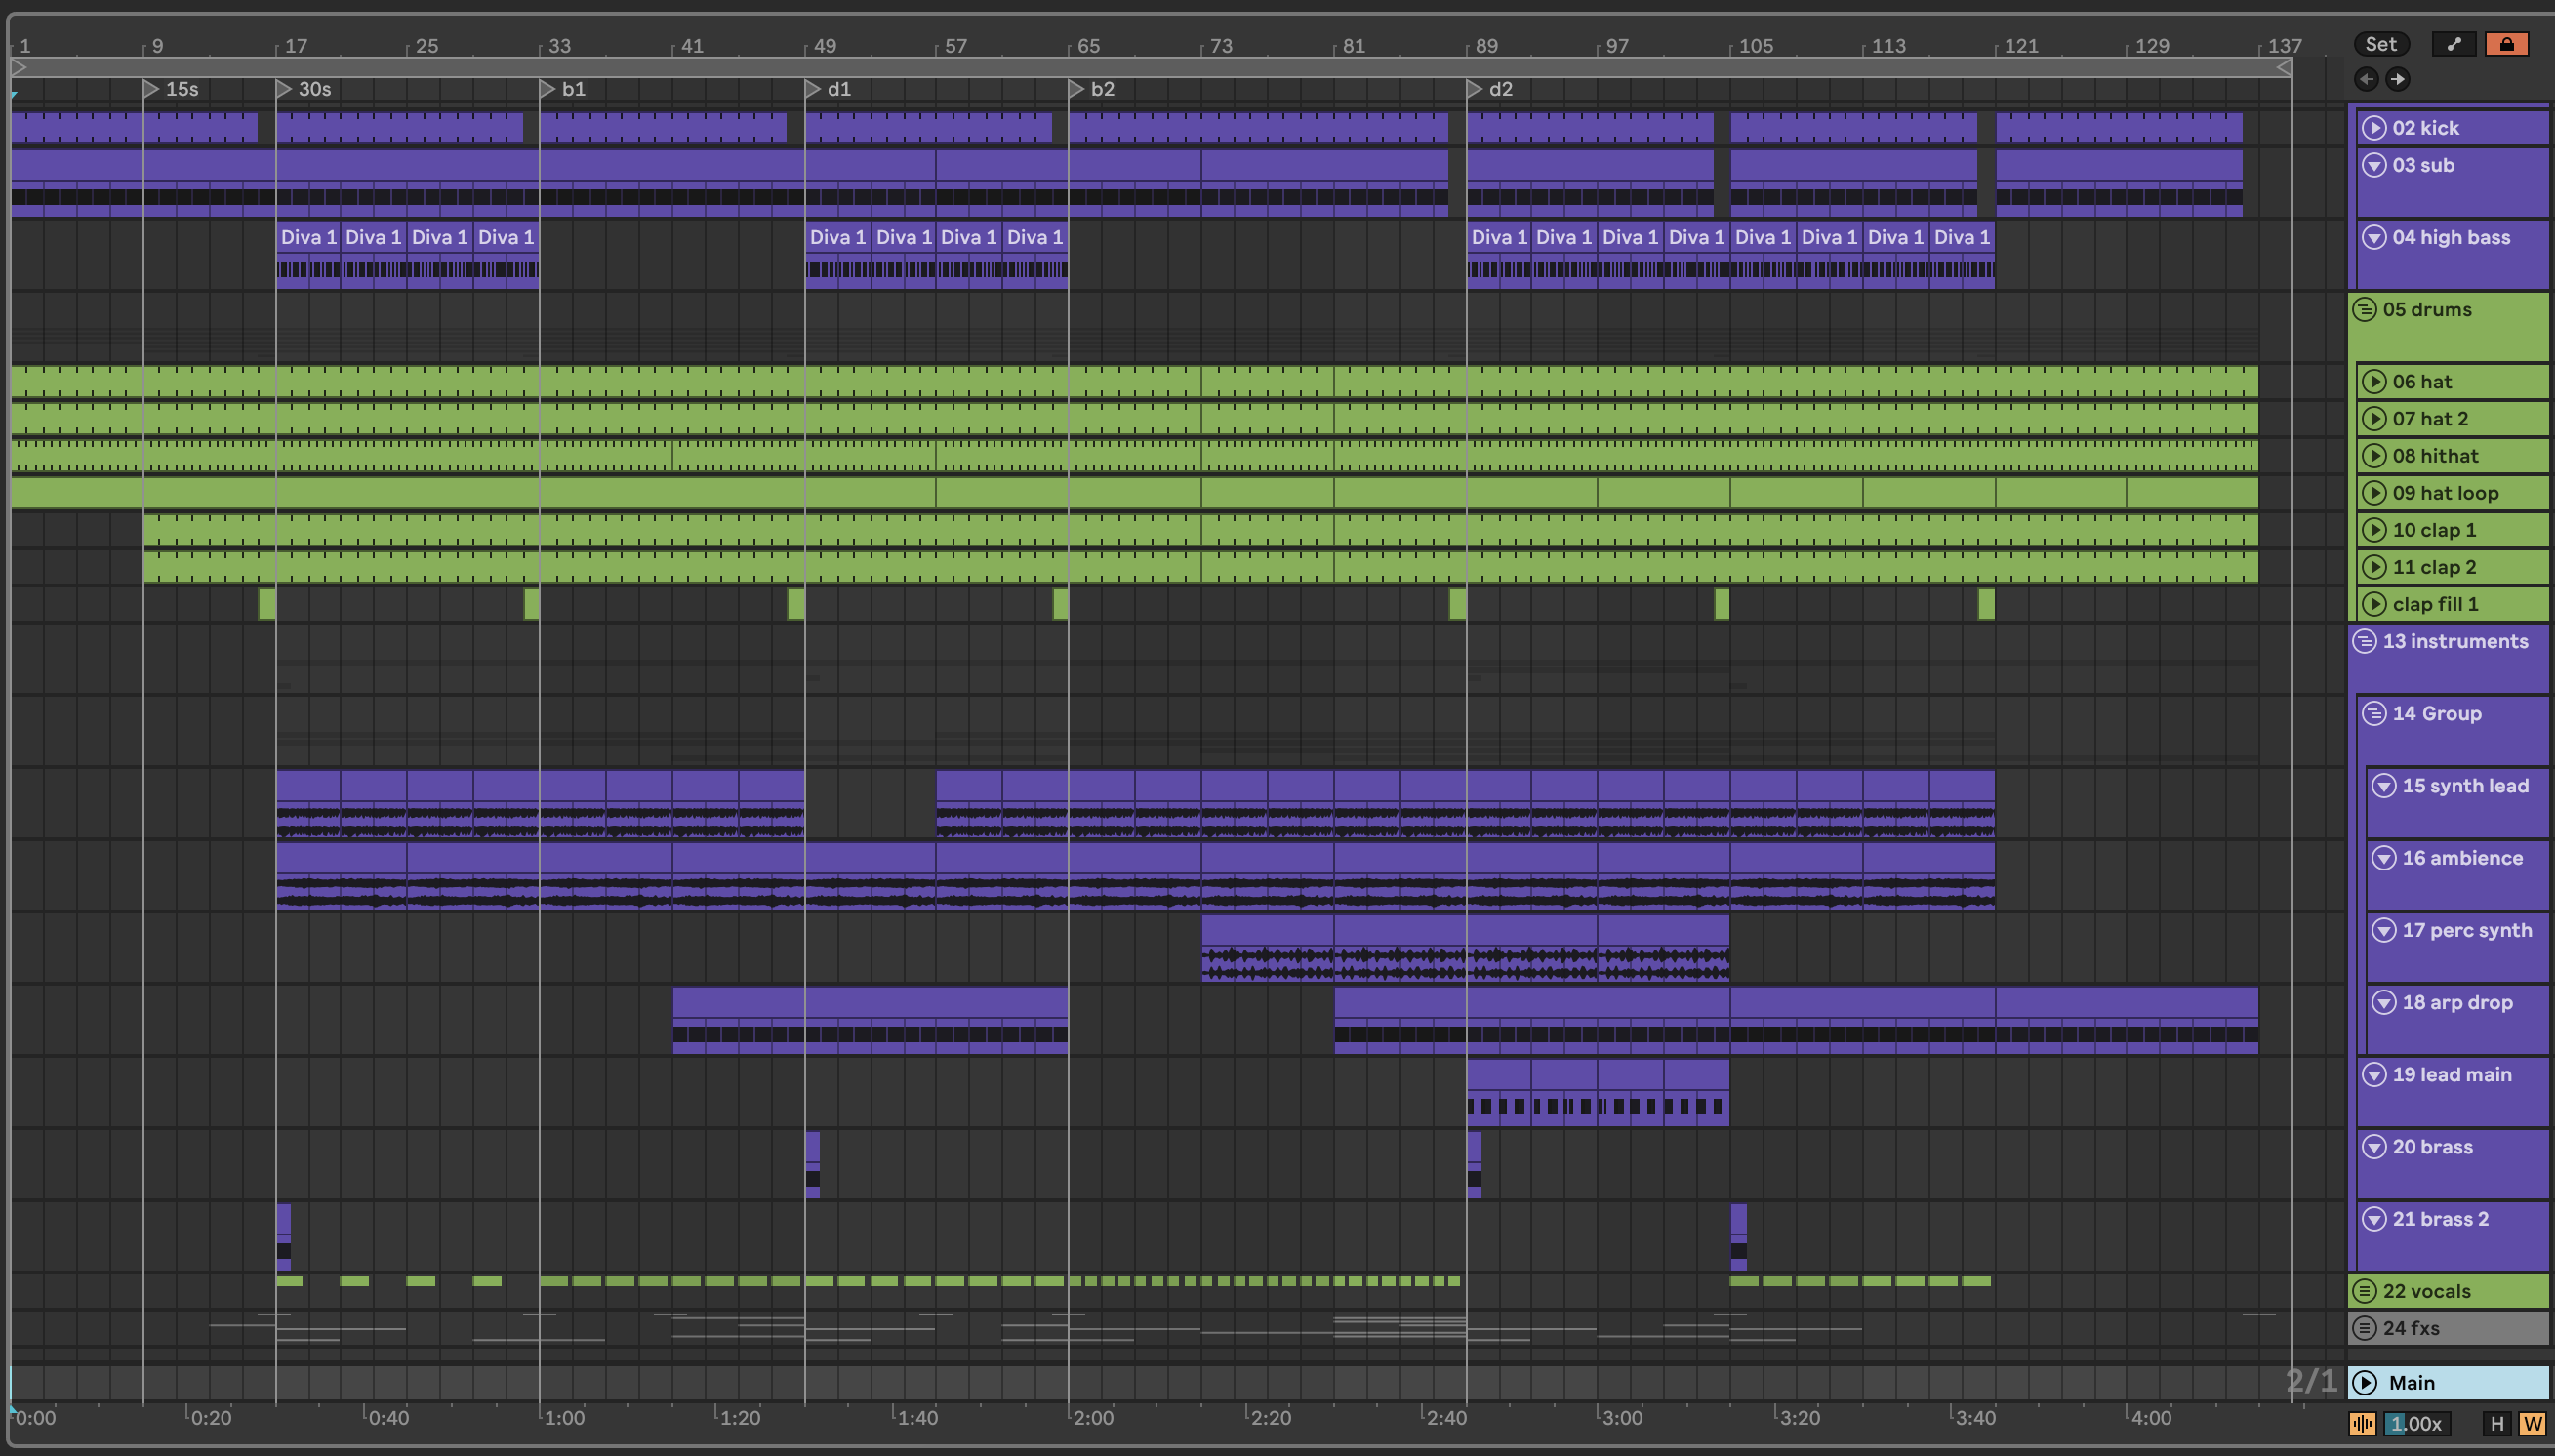The width and height of the screenshot is (2555, 1456).
Task: Select the d2 locator marker
Action: [1475, 89]
